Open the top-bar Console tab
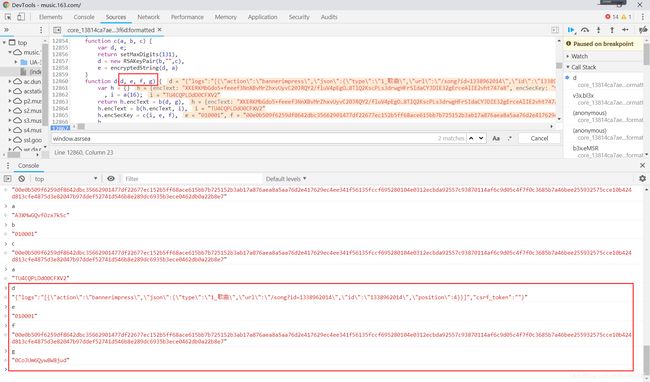Viewport: 650px width, 382px height. coord(84,17)
